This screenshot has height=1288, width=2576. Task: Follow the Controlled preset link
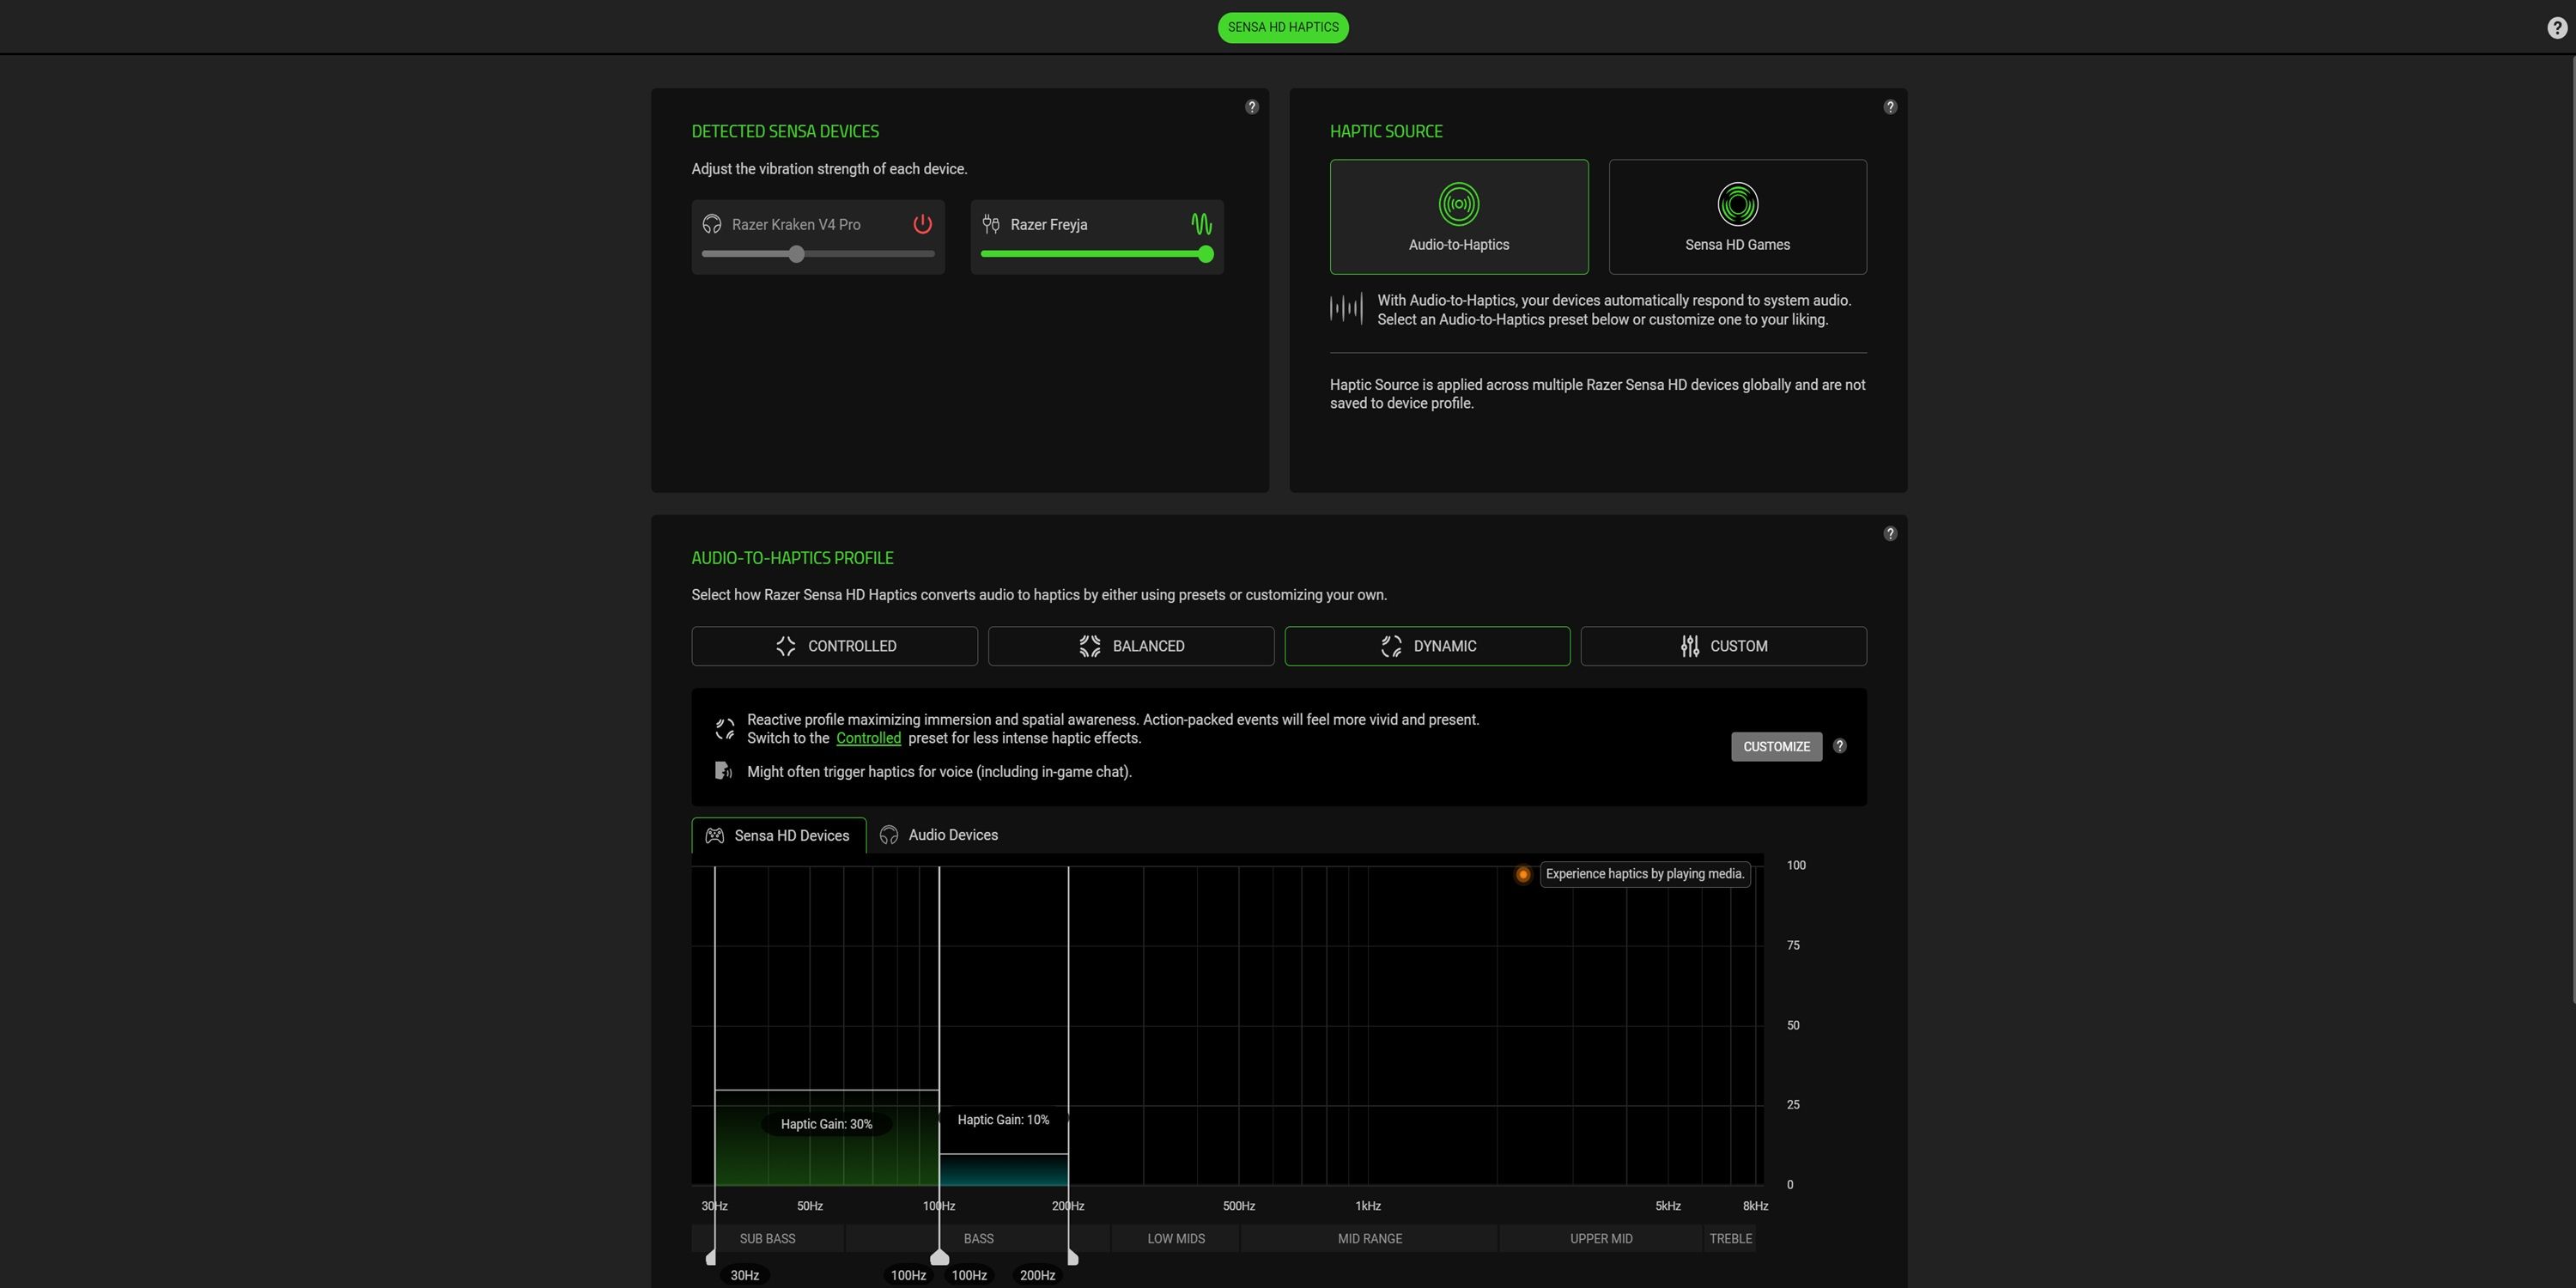(868, 738)
